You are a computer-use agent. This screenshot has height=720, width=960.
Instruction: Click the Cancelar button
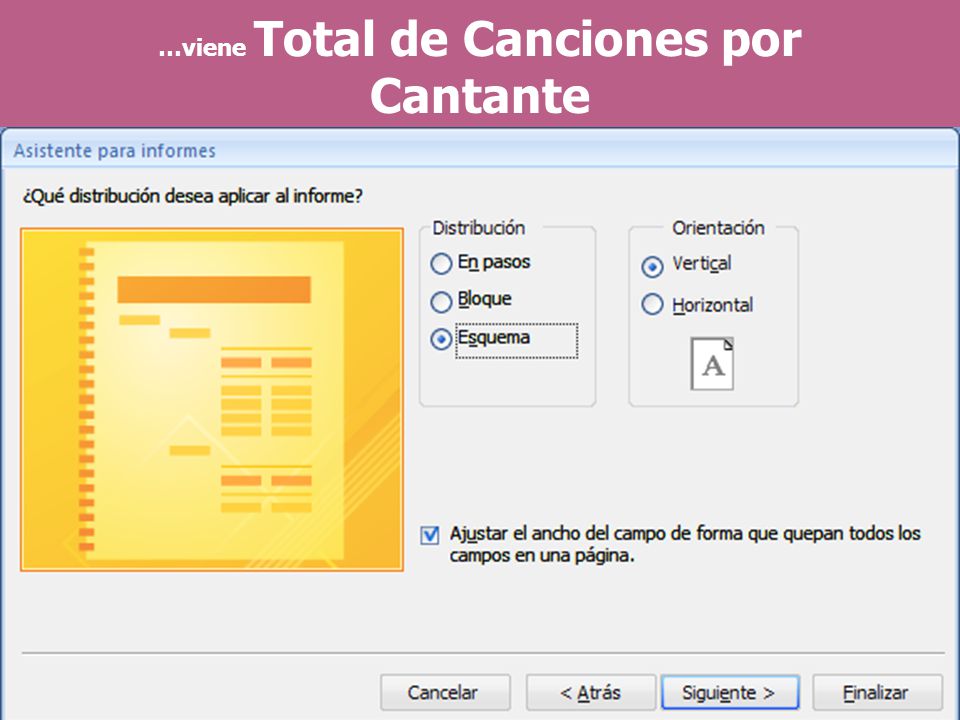[445, 692]
